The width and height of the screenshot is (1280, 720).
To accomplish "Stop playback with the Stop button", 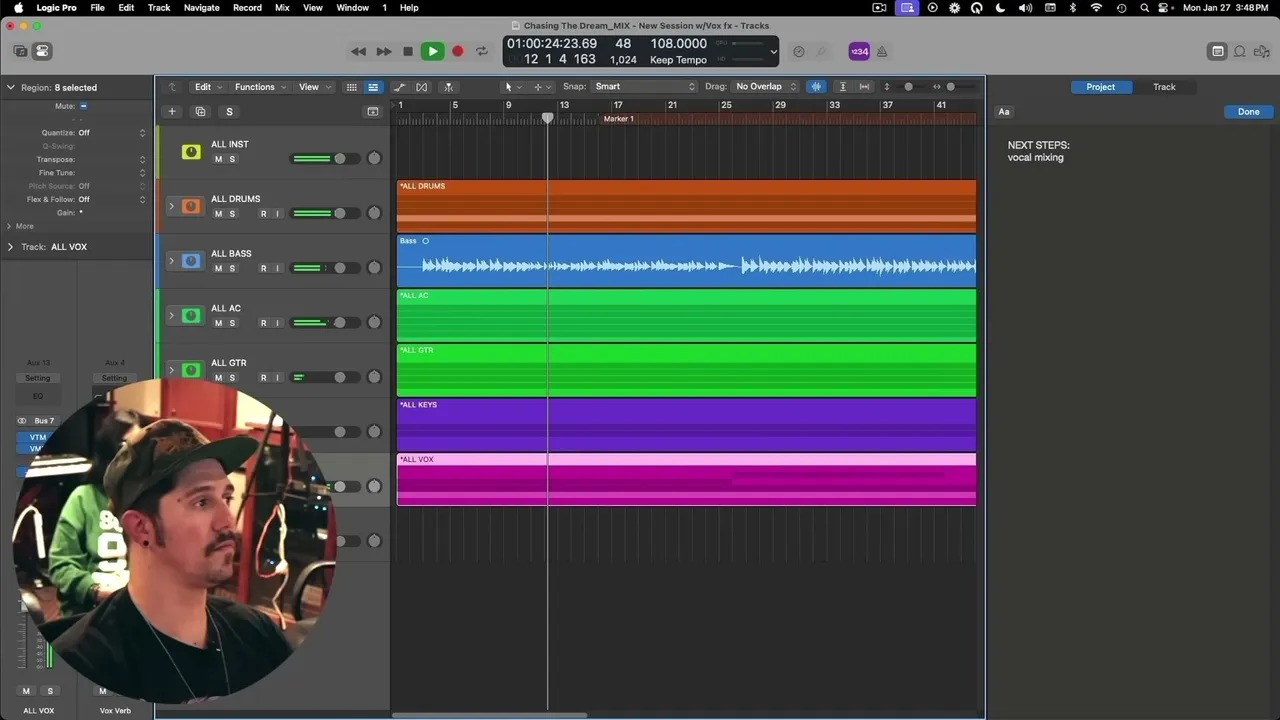I will [408, 51].
